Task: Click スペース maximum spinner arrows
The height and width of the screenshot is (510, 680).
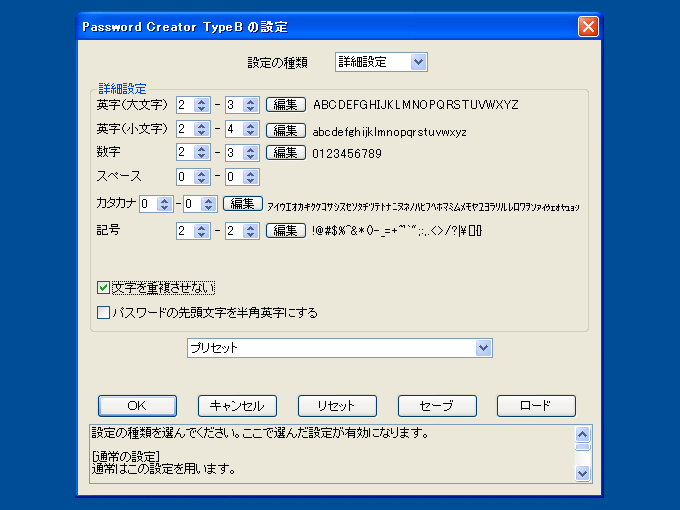Action: 251,177
